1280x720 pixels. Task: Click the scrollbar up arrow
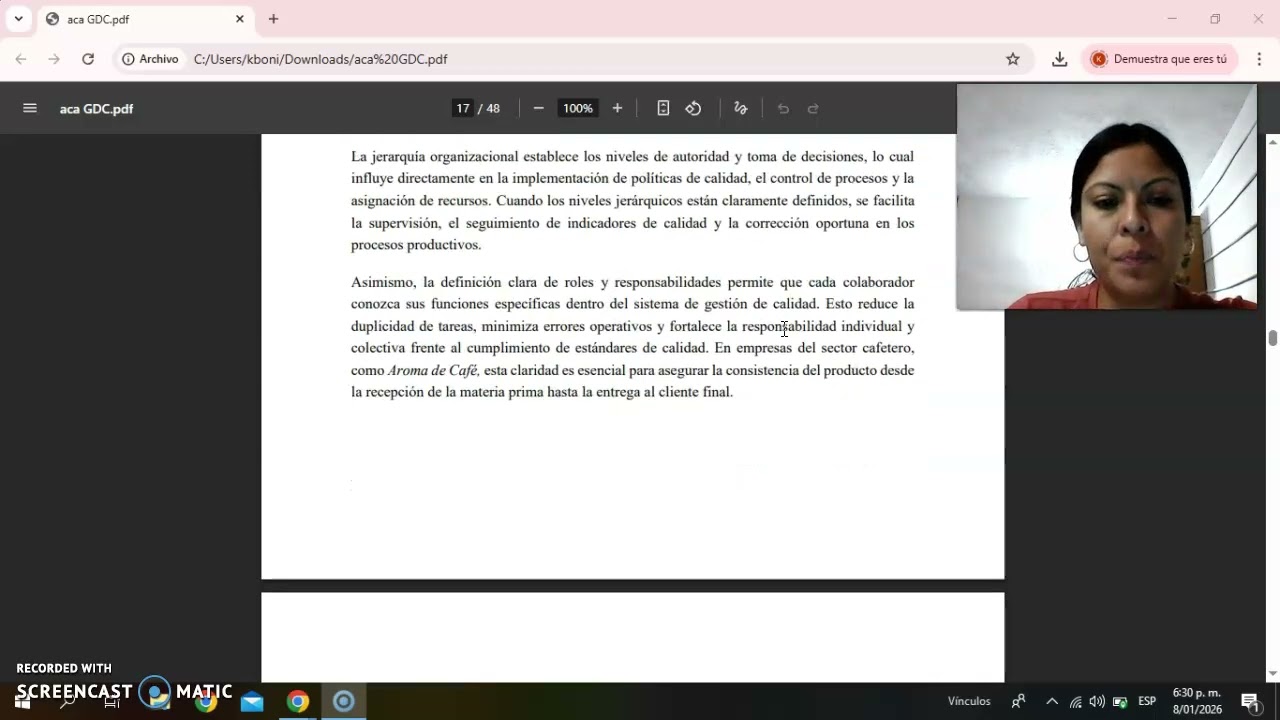1272,142
